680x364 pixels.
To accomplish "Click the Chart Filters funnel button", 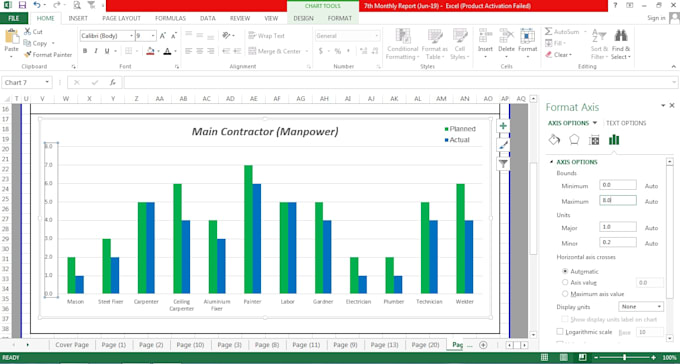I will point(503,164).
